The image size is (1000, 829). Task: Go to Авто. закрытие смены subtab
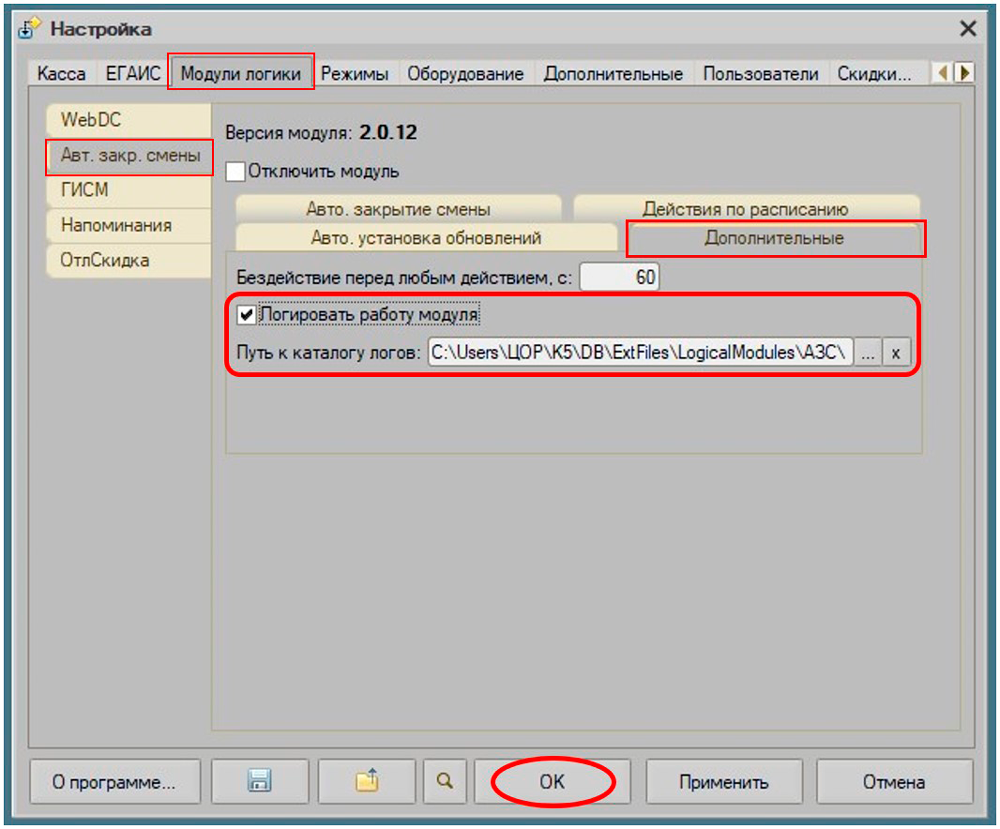pyautogui.click(x=398, y=209)
